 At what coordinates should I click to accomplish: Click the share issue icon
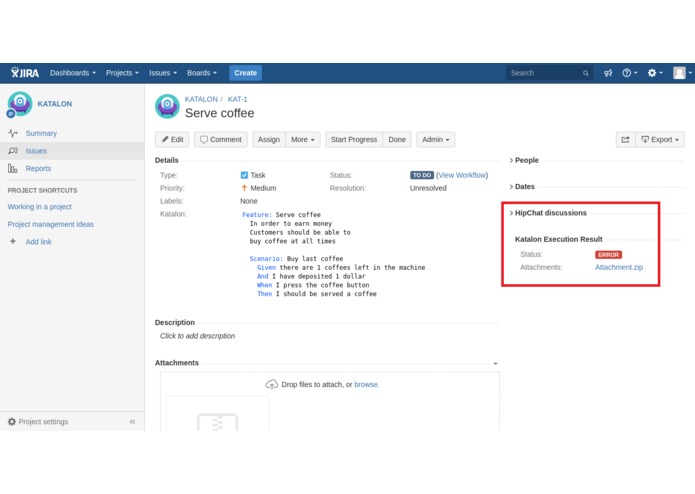[x=625, y=140]
